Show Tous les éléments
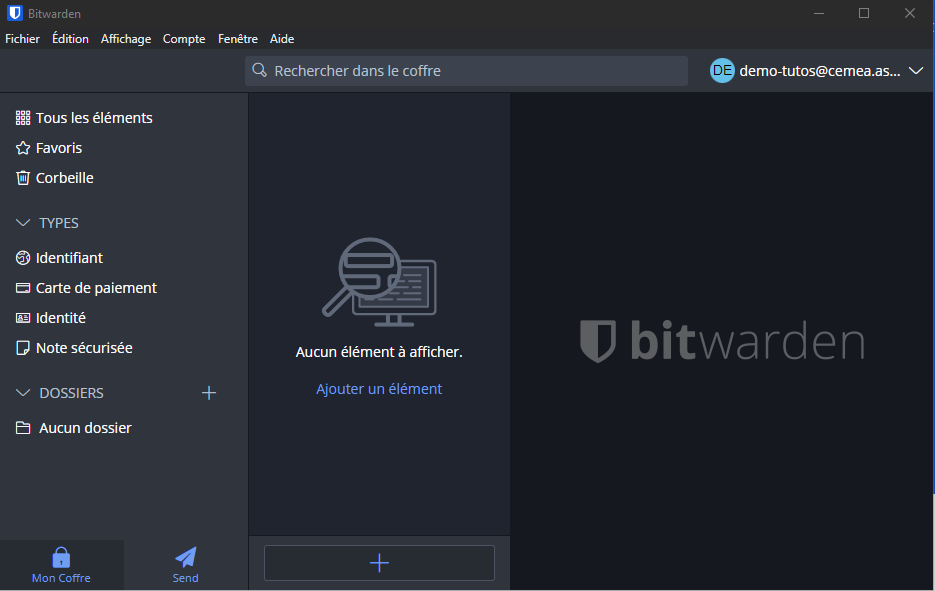 pos(94,118)
